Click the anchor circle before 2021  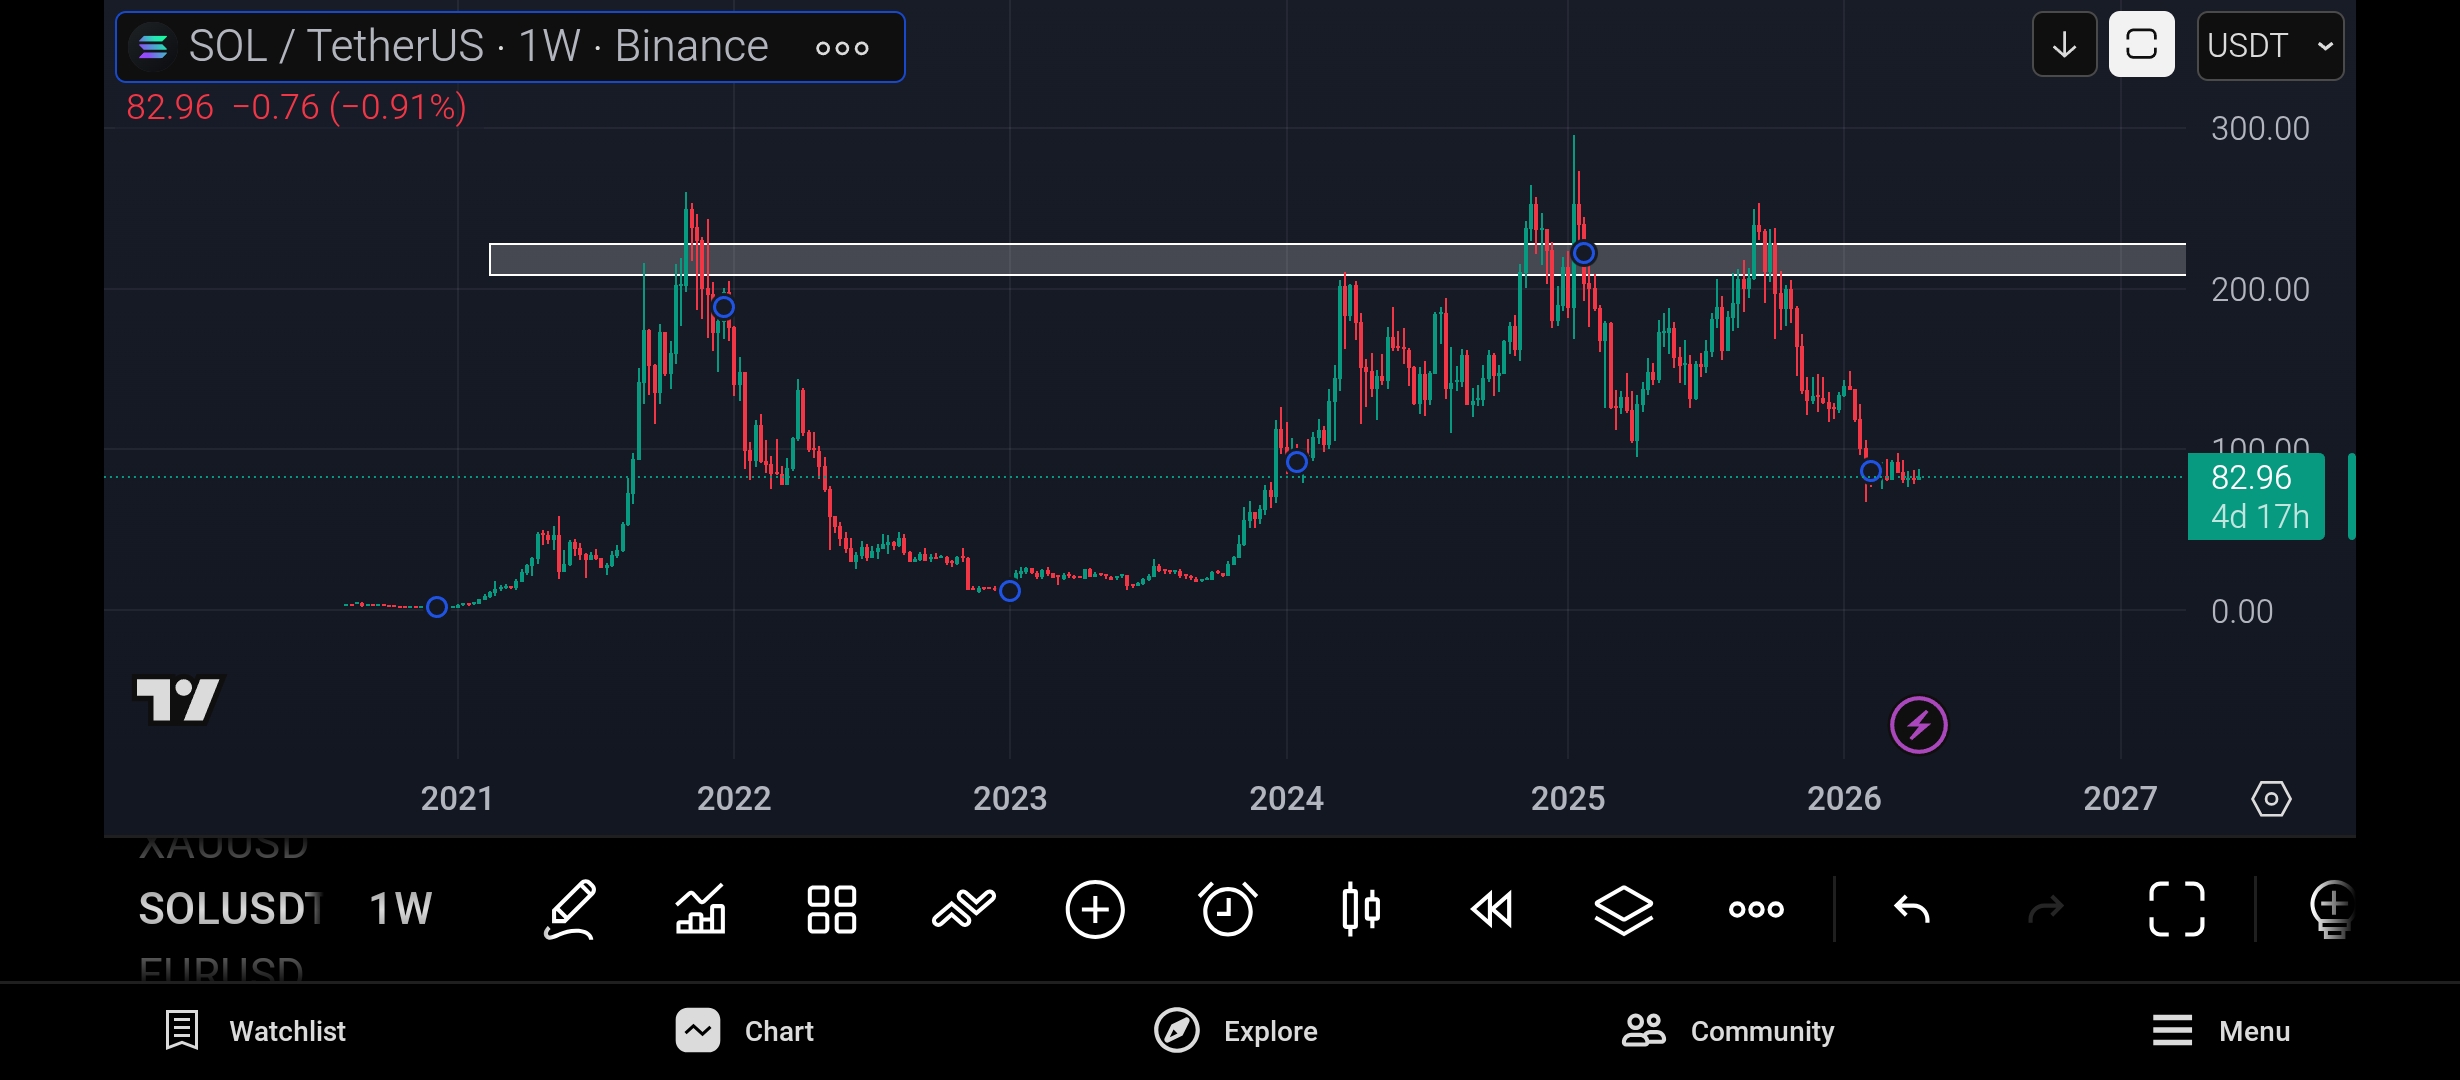(x=437, y=607)
